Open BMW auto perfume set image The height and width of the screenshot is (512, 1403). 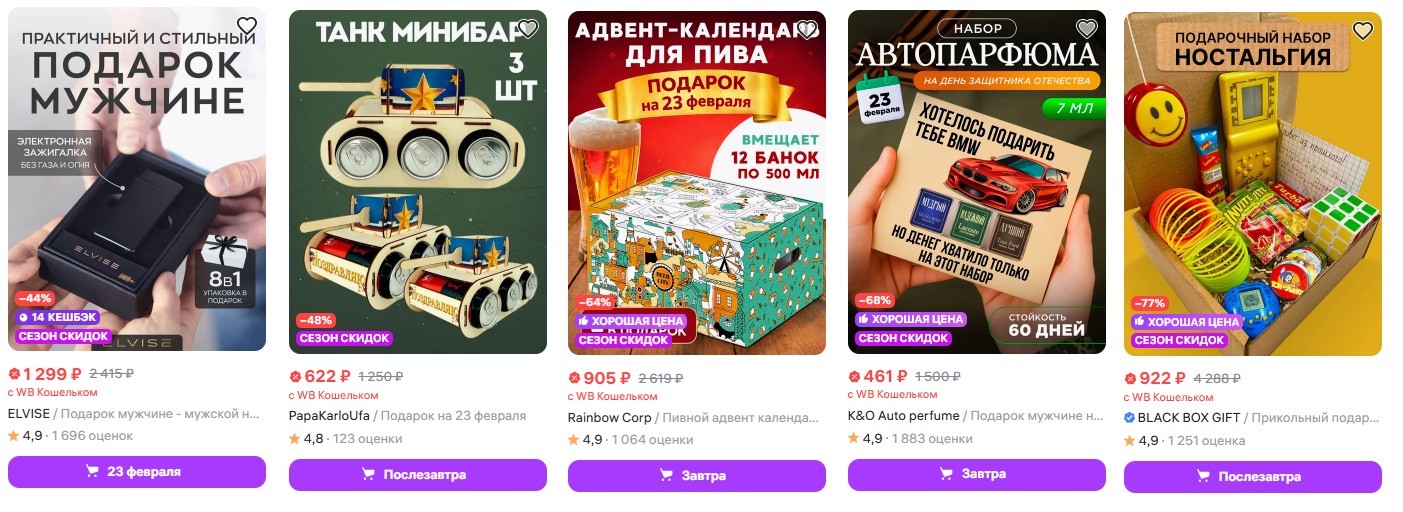[977, 182]
